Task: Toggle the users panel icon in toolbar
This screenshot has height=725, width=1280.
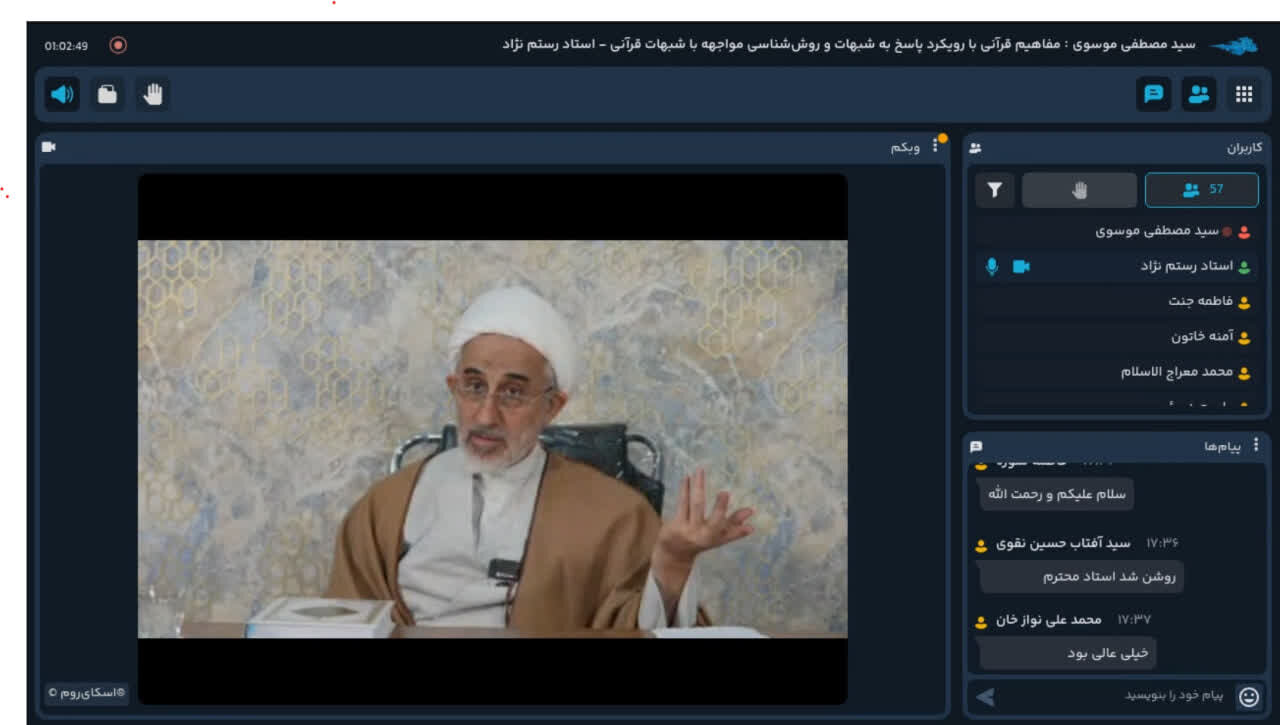Action: click(x=1198, y=95)
